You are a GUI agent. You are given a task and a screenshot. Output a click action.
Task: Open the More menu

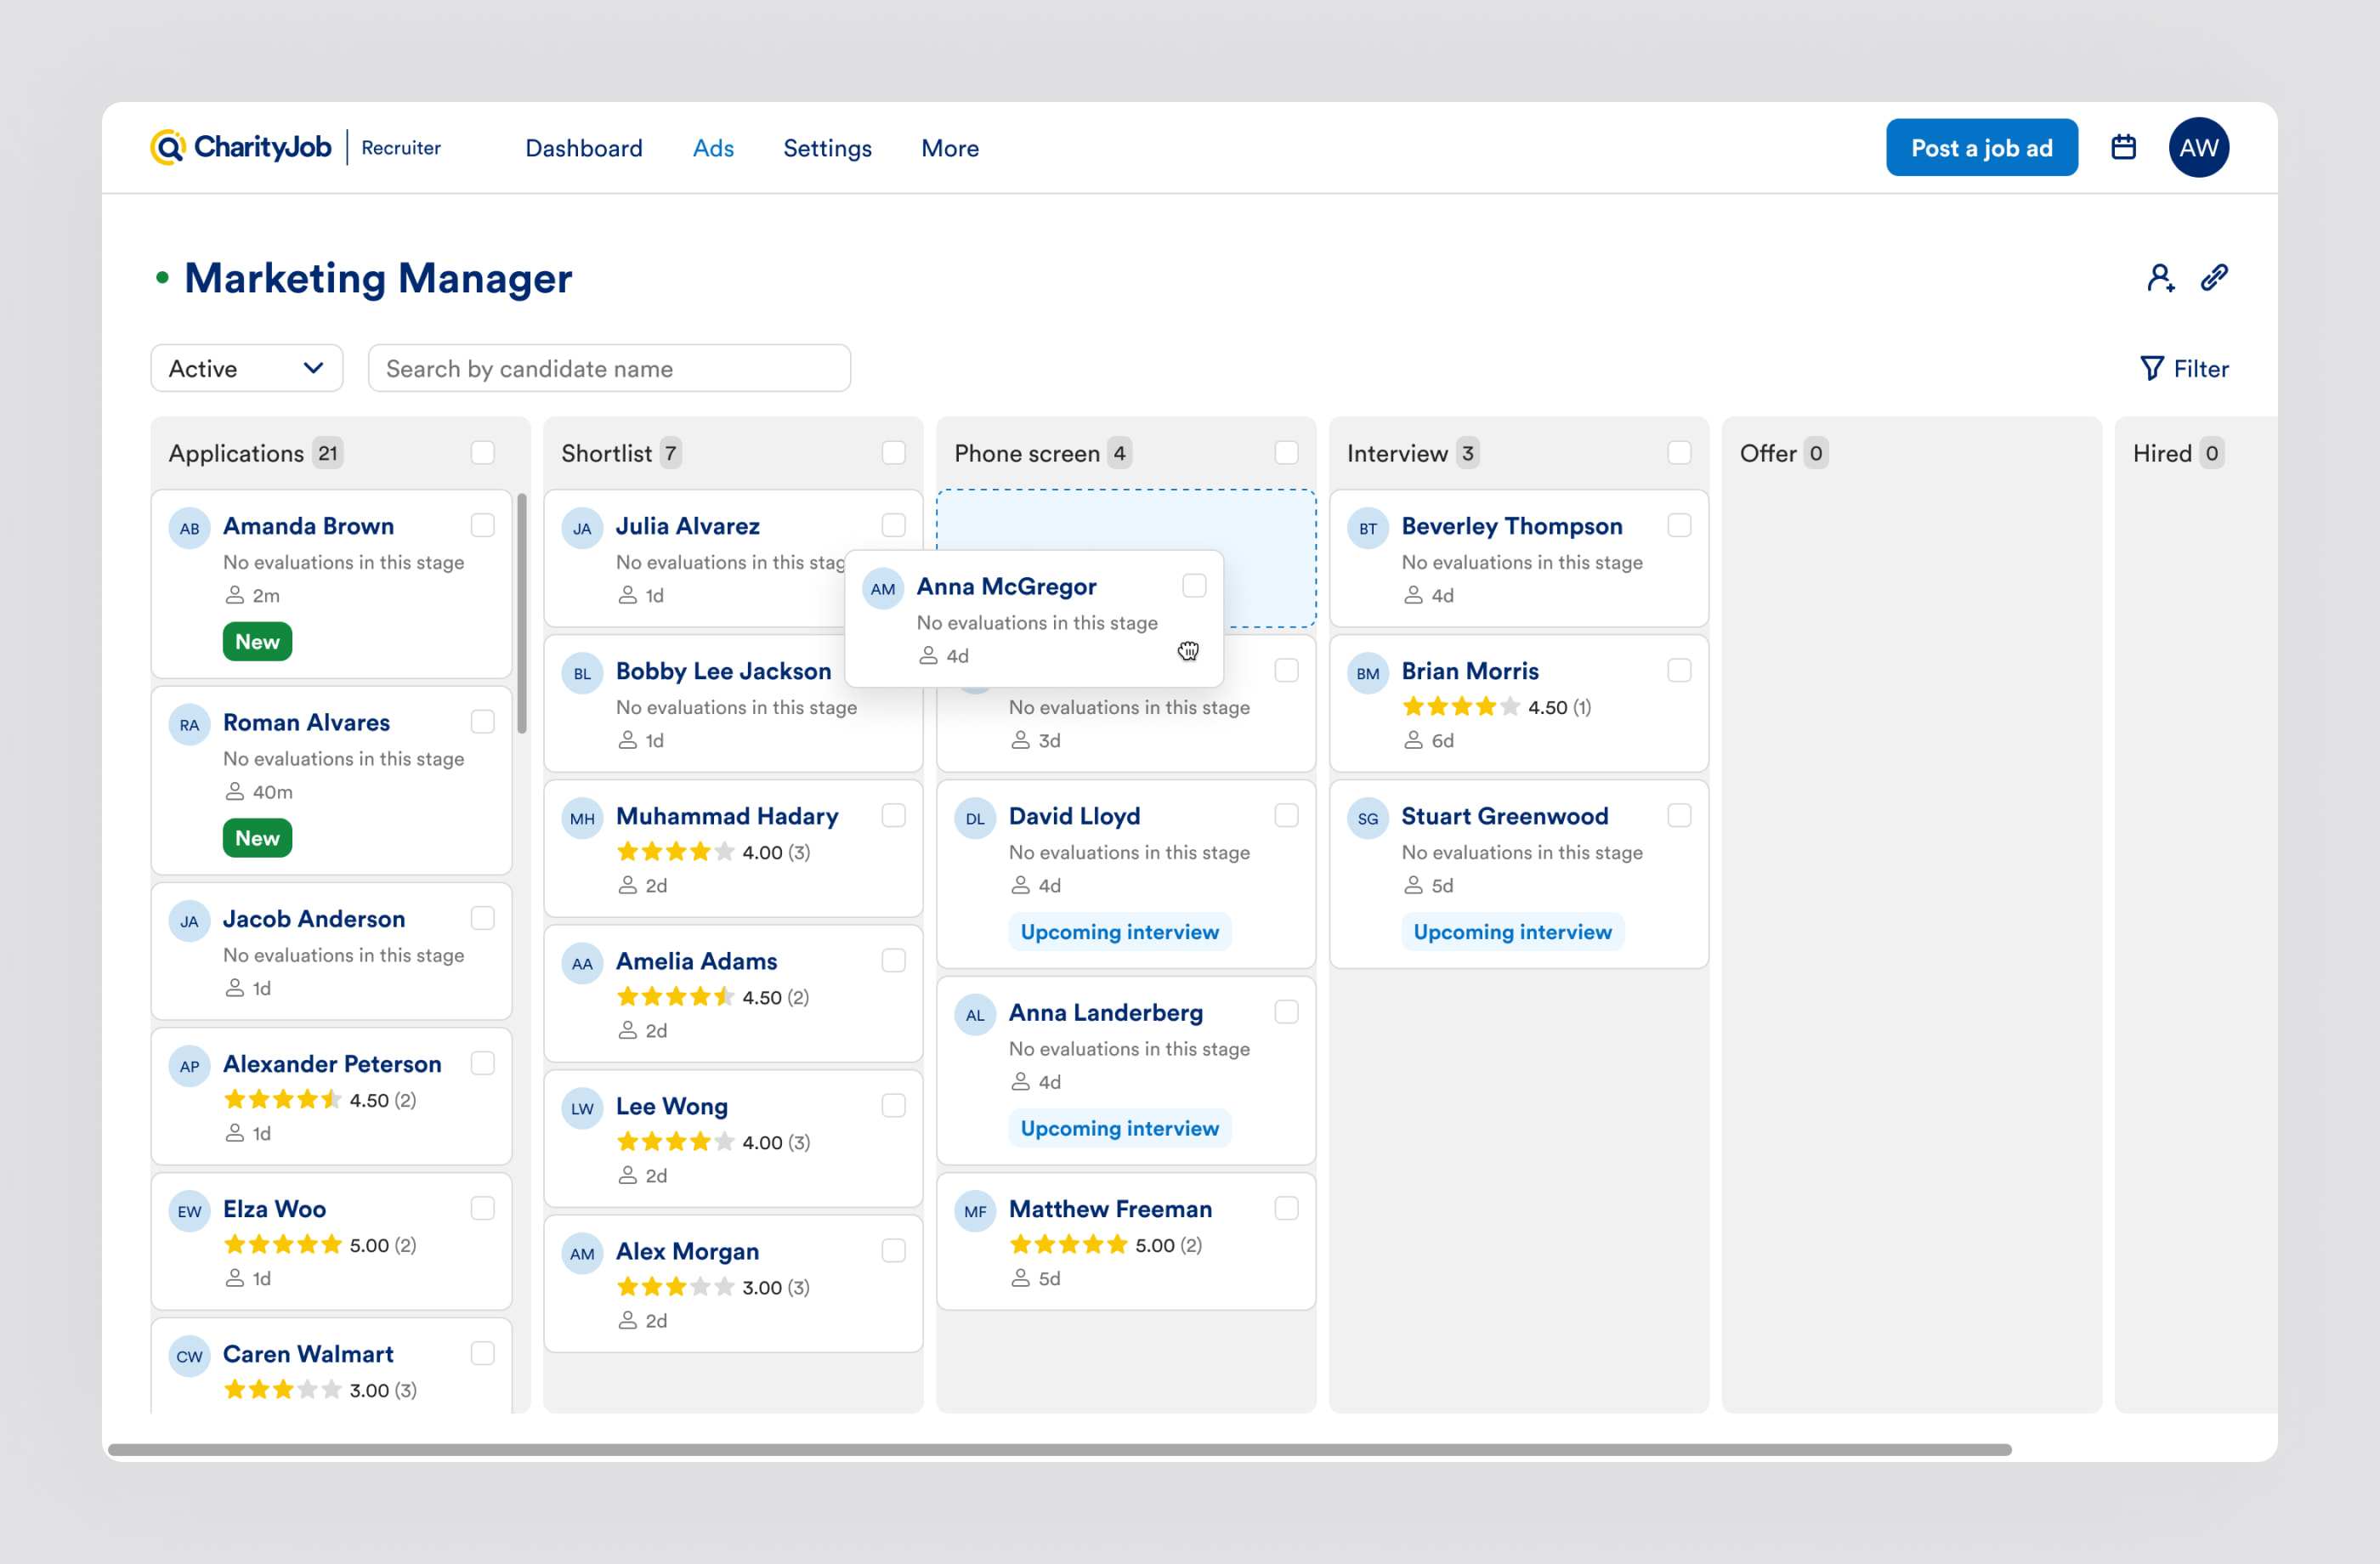950,148
